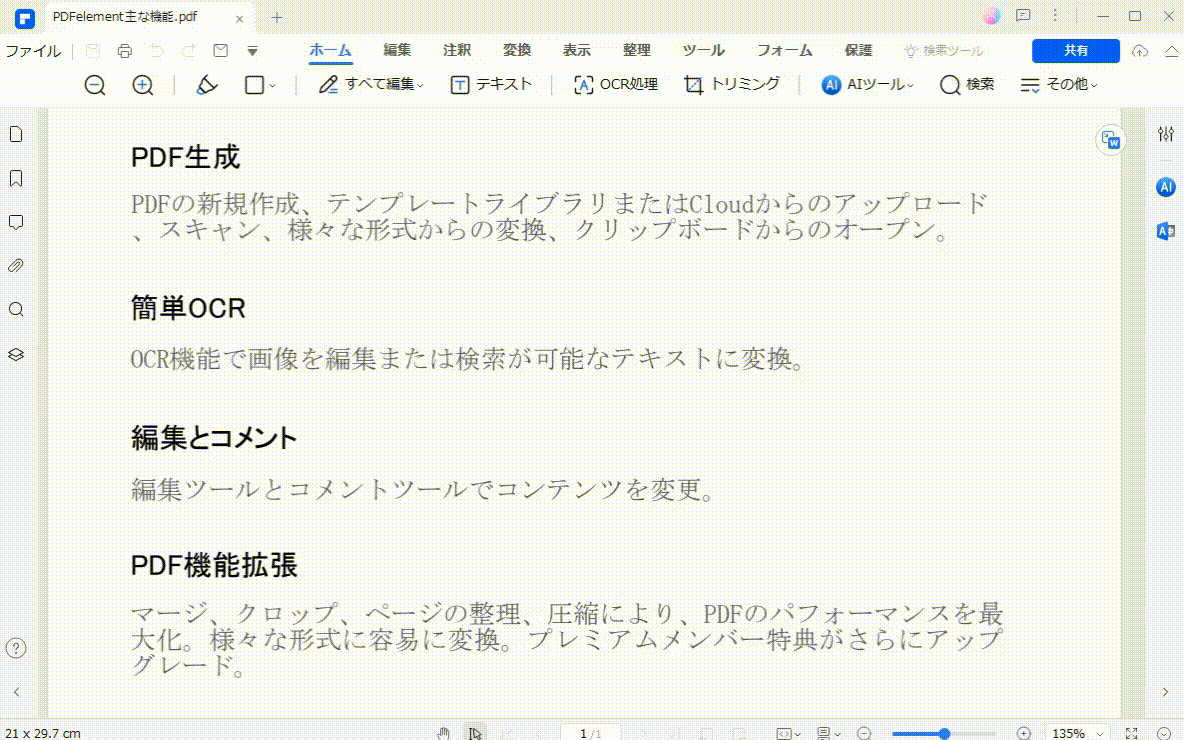Switch to the 変換 tab
Image resolution: width=1184 pixels, height=740 pixels.
click(516, 51)
